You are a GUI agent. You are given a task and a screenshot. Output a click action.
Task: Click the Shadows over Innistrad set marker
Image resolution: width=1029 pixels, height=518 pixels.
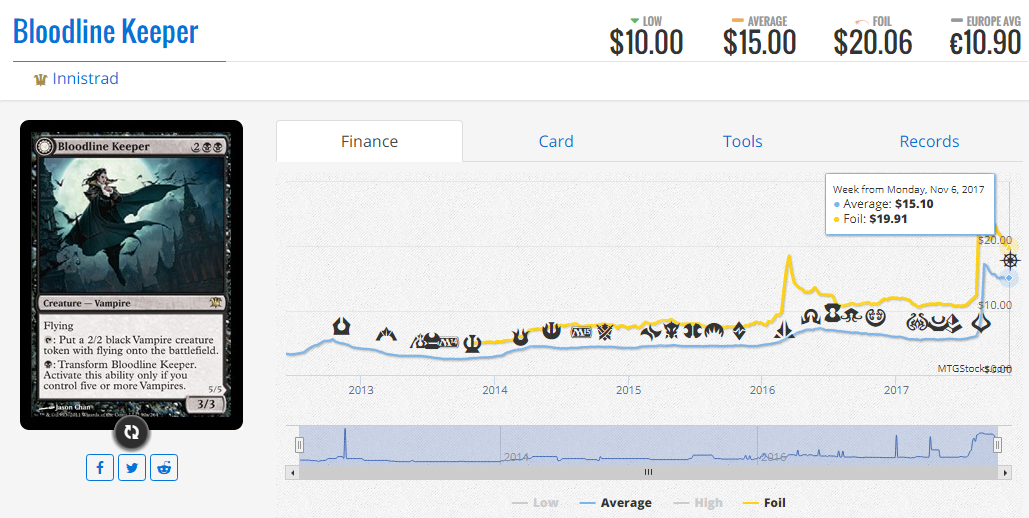[x=811, y=316]
